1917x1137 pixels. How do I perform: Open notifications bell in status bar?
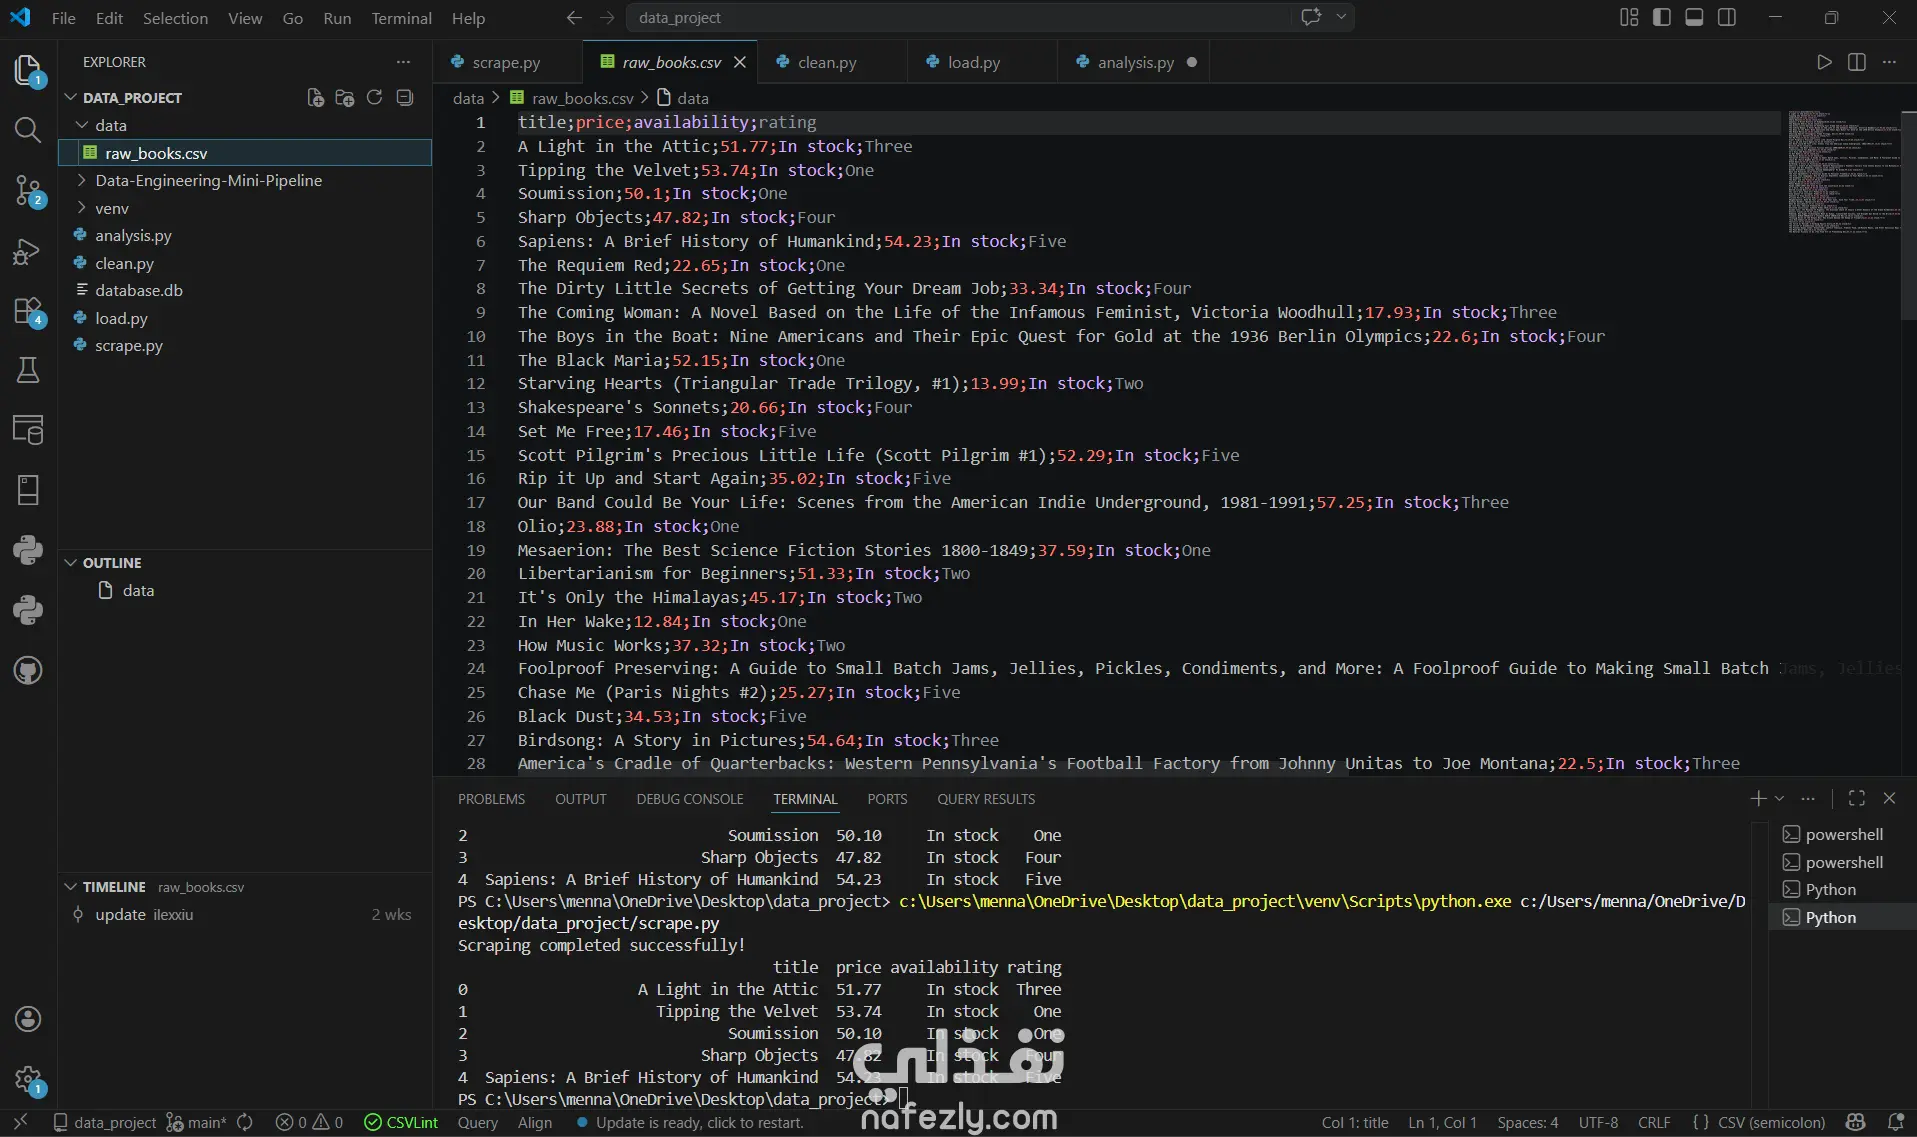point(1894,1122)
